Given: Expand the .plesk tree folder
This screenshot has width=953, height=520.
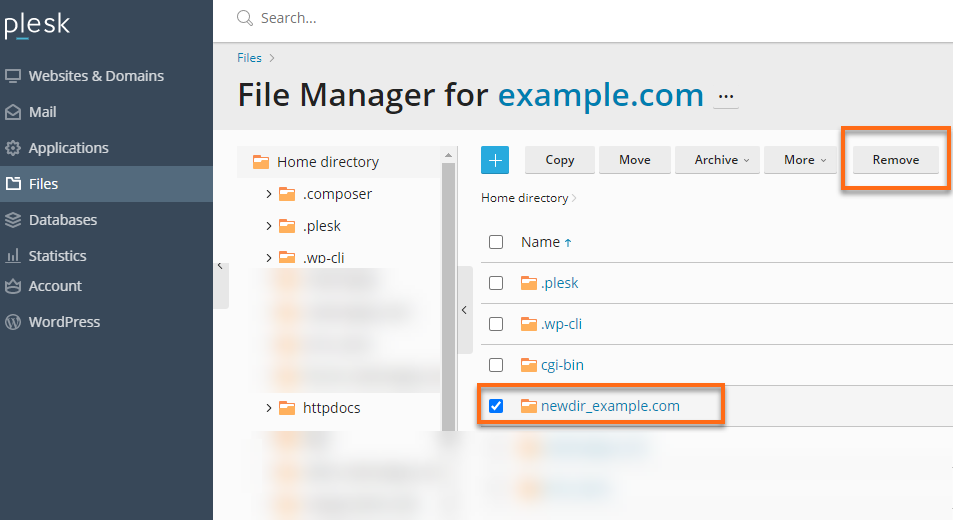Looking at the screenshot, I should click(269, 226).
